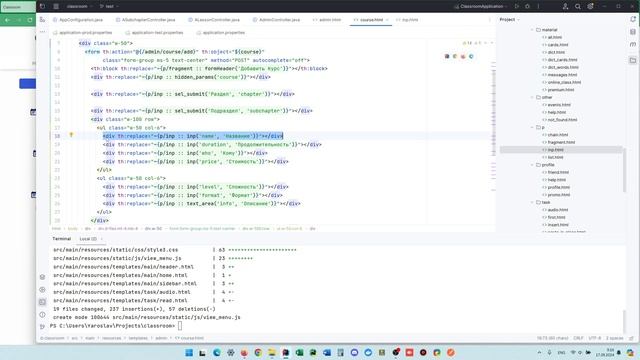640x360 pixels.
Task: Collapse the profile folder
Action: [x=532, y=165]
